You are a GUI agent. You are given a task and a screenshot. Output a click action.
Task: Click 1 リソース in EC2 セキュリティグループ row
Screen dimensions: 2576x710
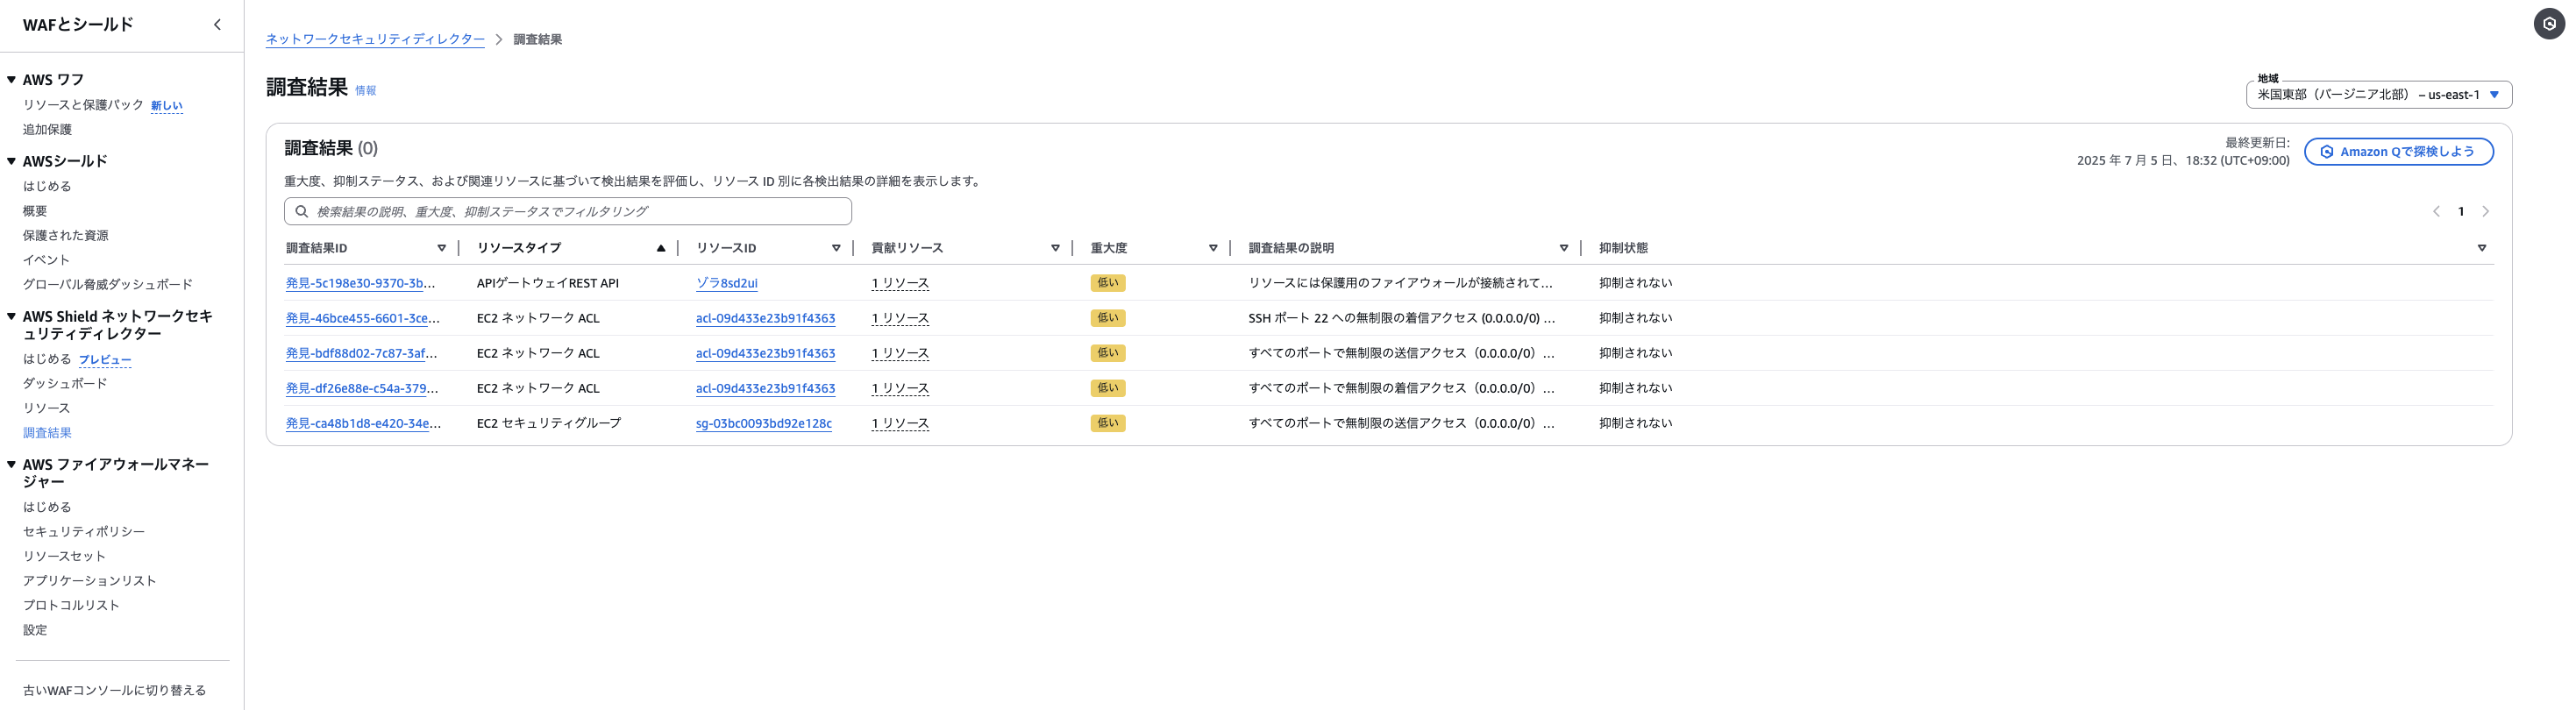click(x=900, y=423)
